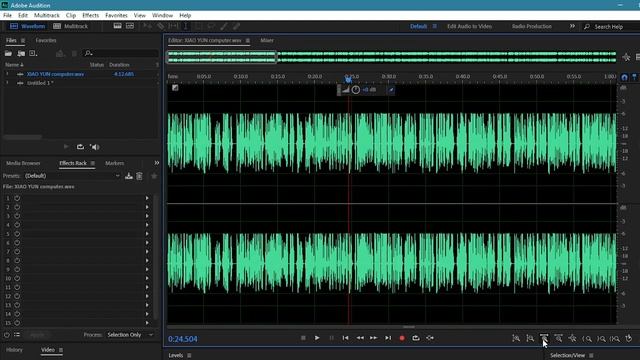Click the Loop Playback icon in Files panel
Screen dimensions: 640x360
click(x=80, y=147)
